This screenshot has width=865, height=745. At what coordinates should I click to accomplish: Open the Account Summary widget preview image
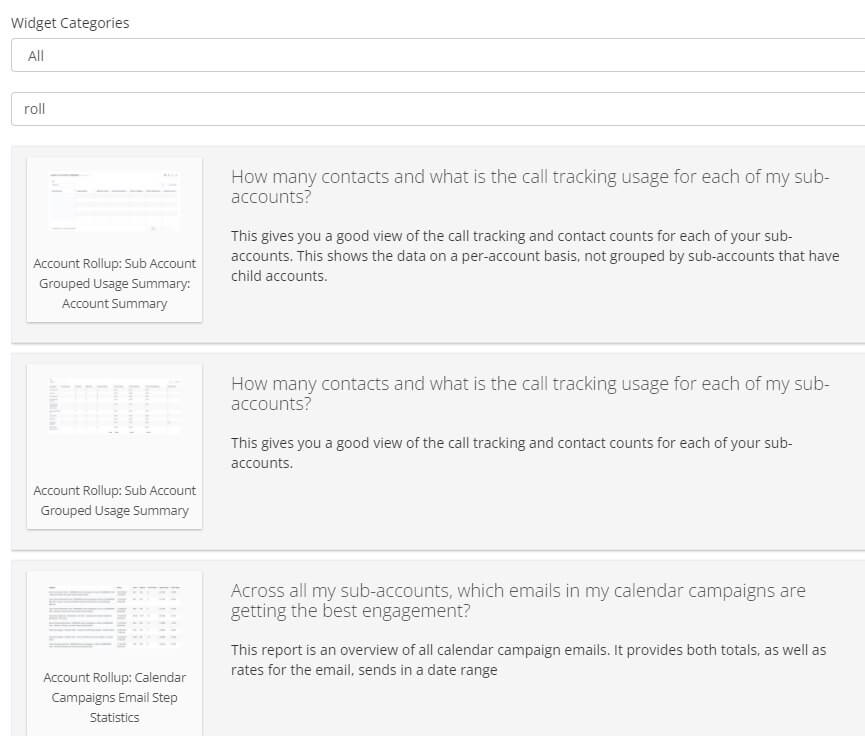pos(114,202)
